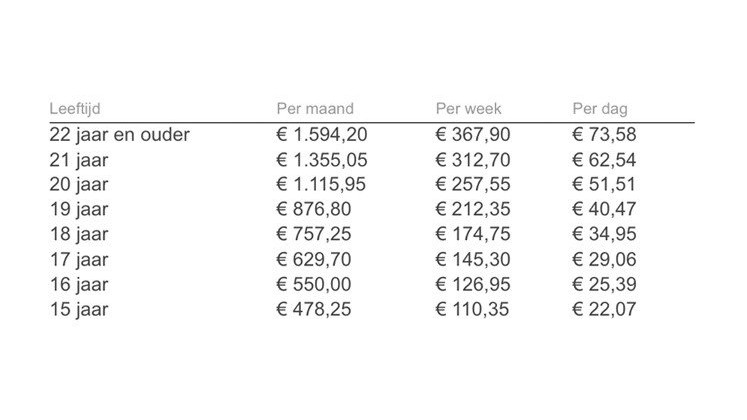The height and width of the screenshot is (420, 747).
Task: Click the € 22,07 daily value
Action: (604, 310)
